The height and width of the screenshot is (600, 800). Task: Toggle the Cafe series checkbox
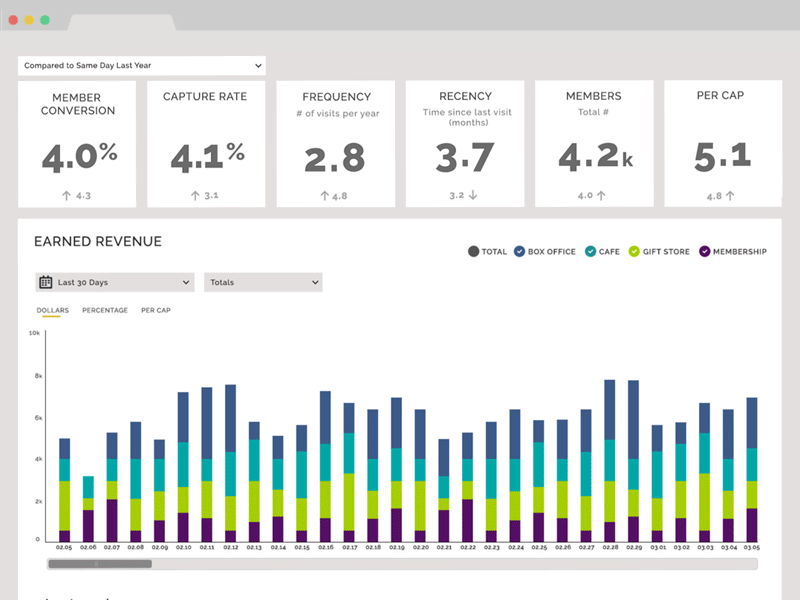tap(591, 251)
